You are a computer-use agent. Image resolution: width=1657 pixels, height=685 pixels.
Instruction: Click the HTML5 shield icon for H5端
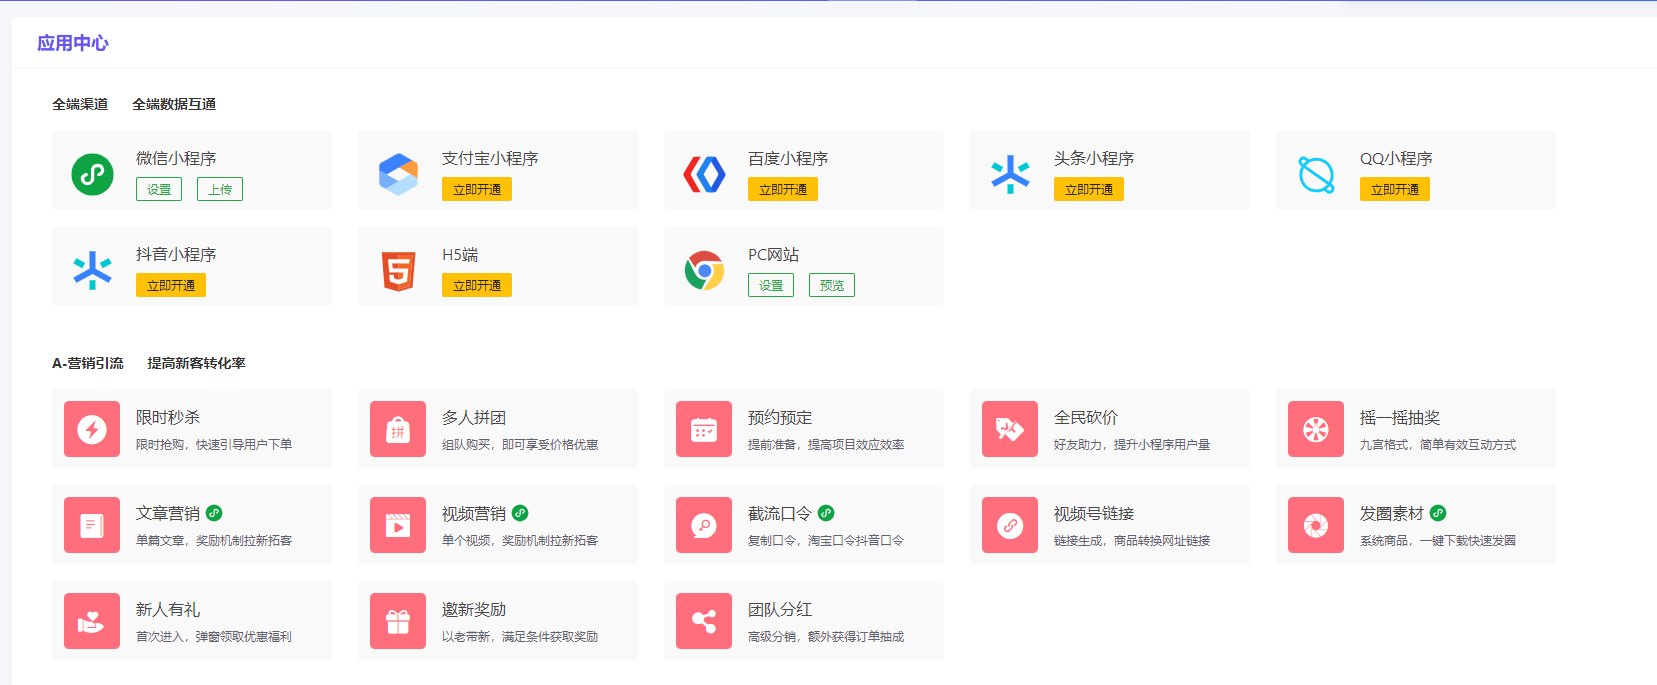click(x=398, y=270)
